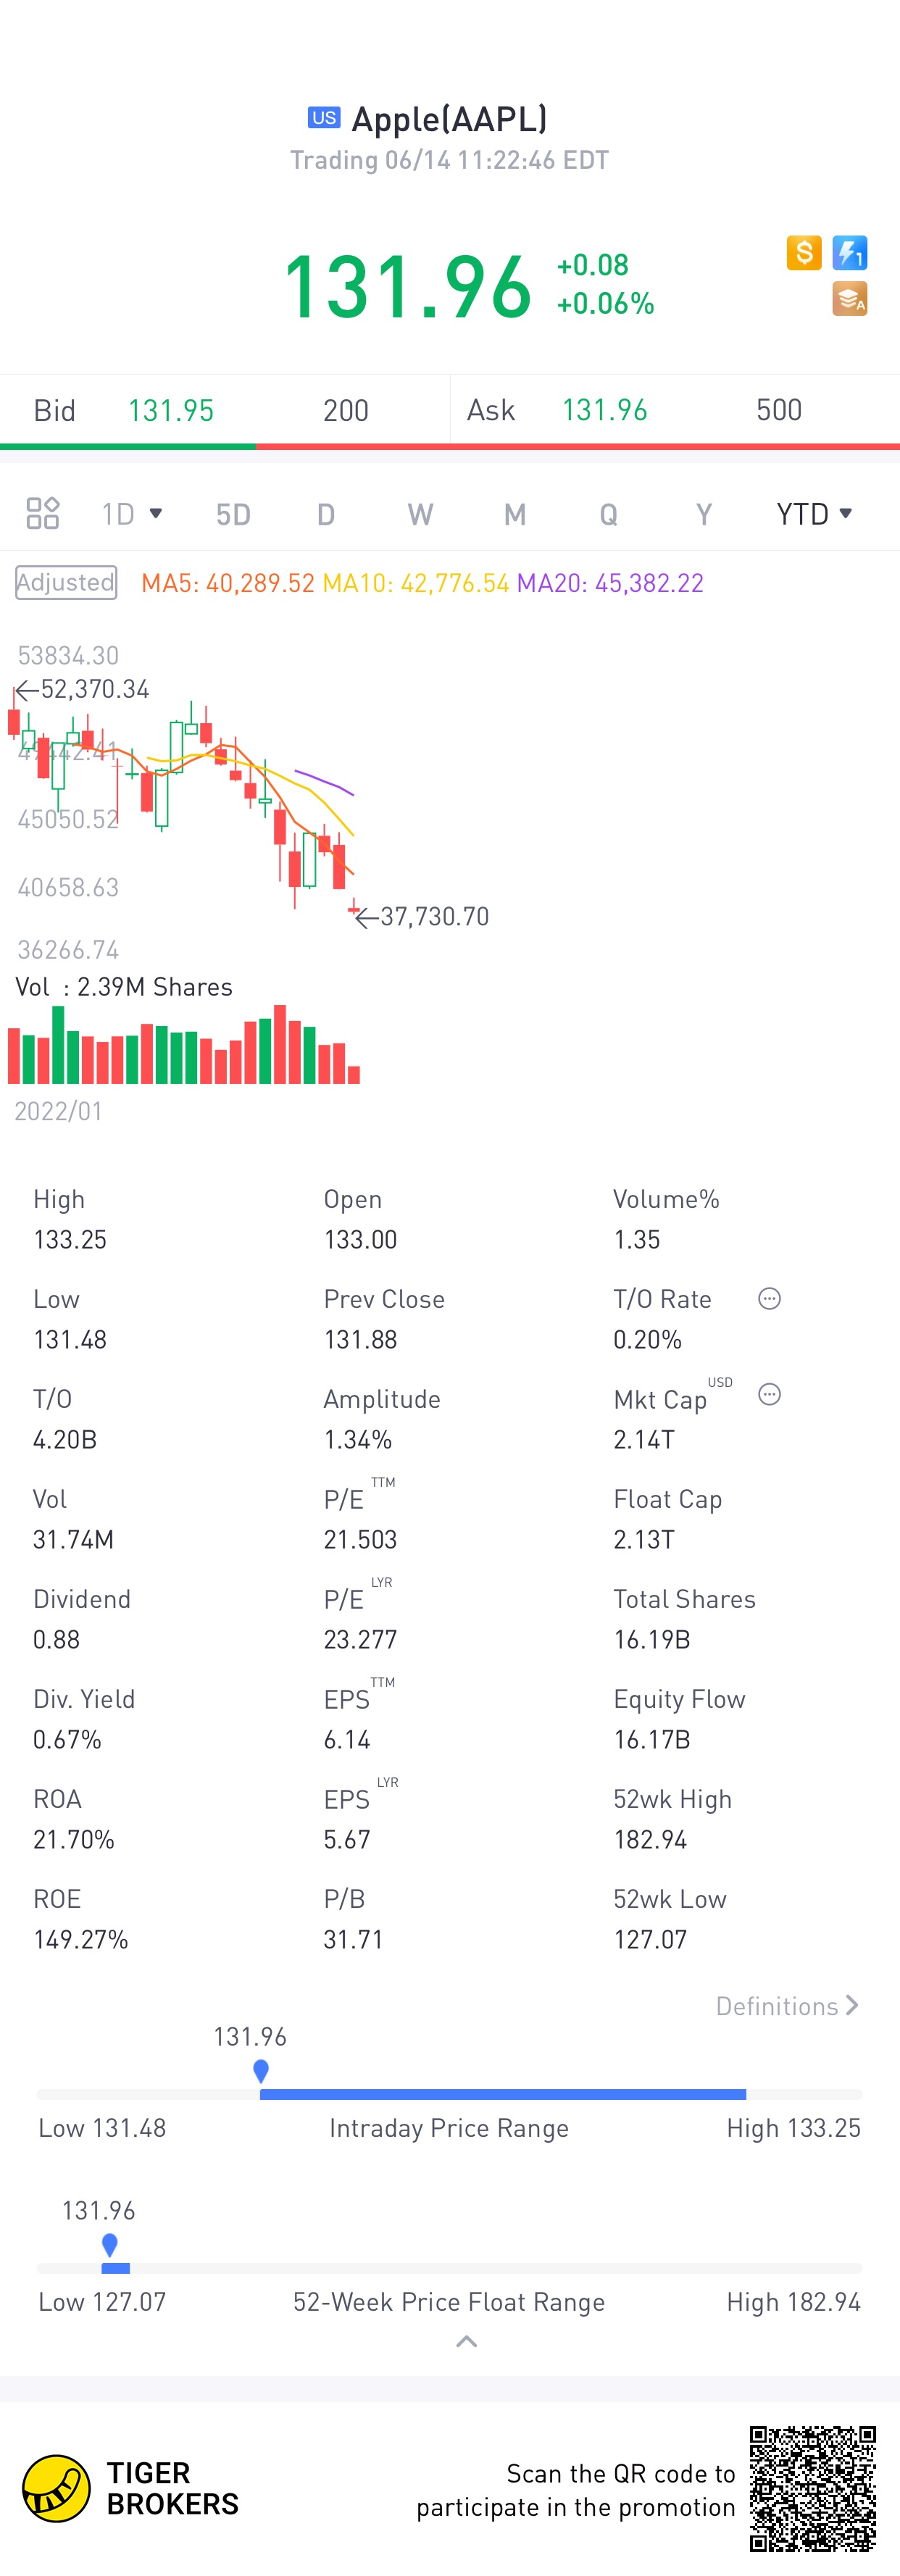Click the brown stacked layers icon
The height and width of the screenshot is (2576, 900).
849,299
